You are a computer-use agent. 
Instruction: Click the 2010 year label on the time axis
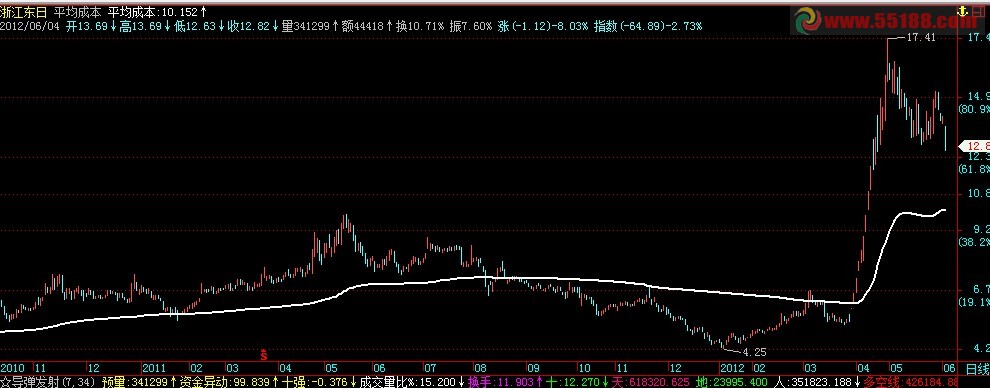pos(12,367)
